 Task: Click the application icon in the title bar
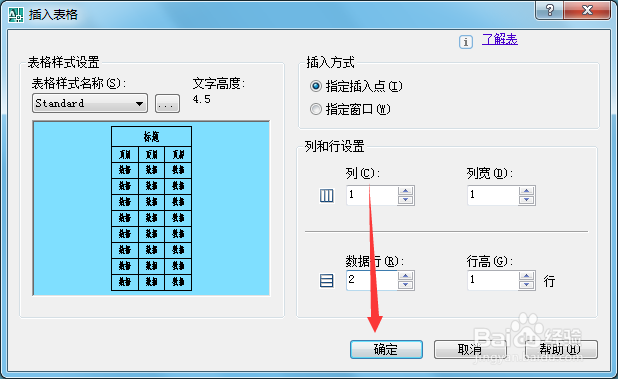(16, 15)
